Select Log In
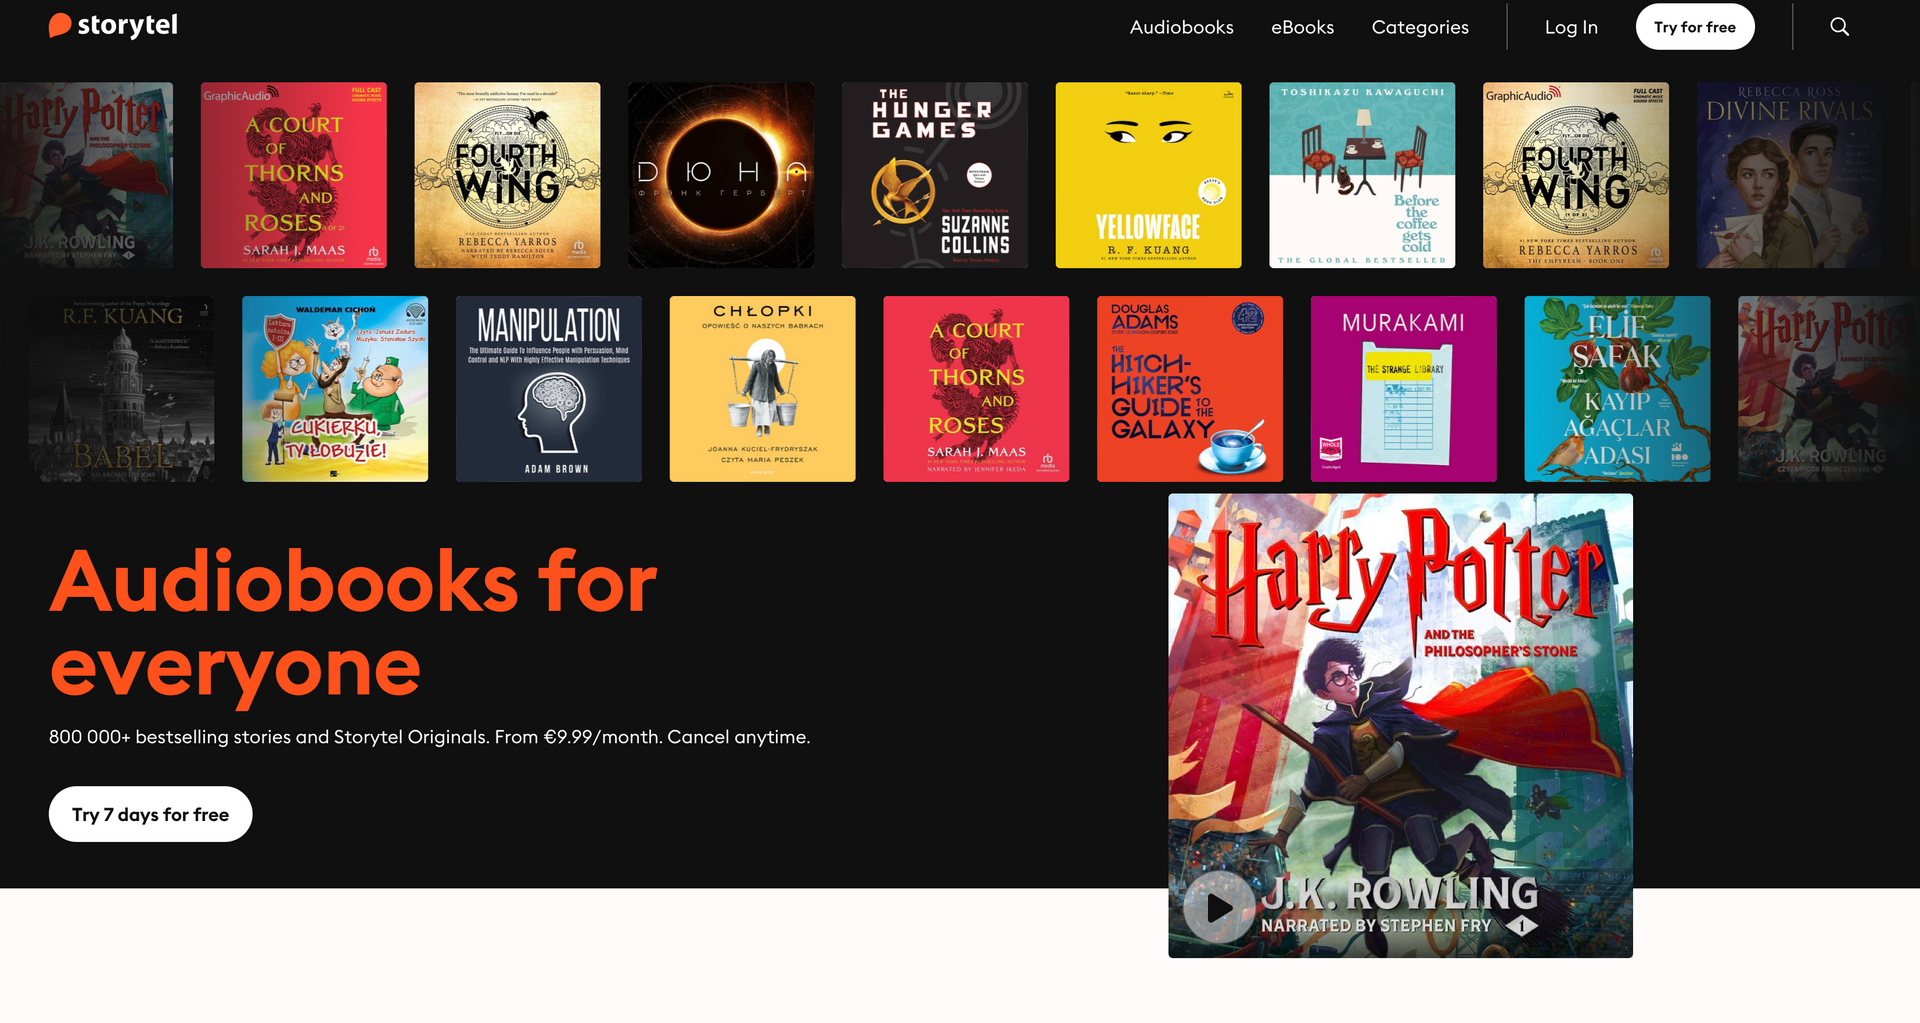Viewport: 1920px width, 1023px height. [1571, 27]
